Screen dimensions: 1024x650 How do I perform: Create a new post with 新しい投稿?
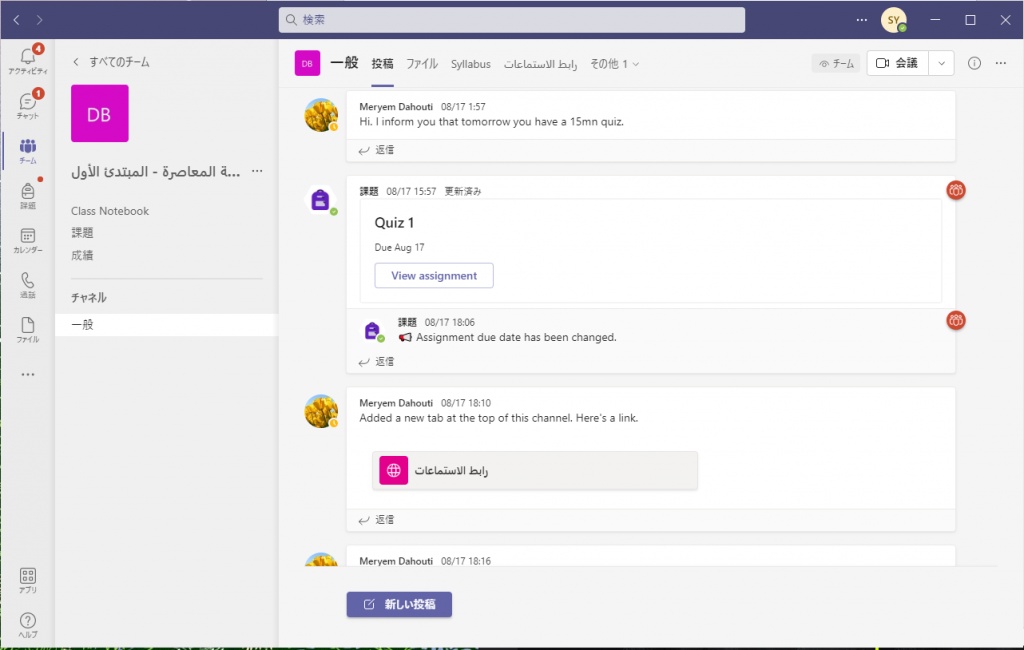(399, 604)
